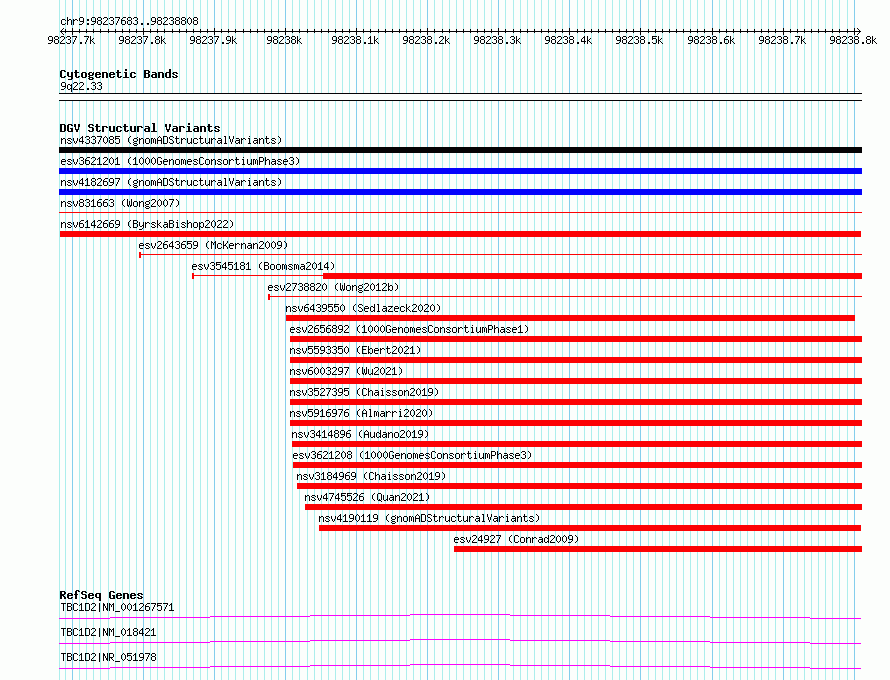890x680 pixels.
Task: Click the 98238k ruler position
Action: click(x=284, y=40)
